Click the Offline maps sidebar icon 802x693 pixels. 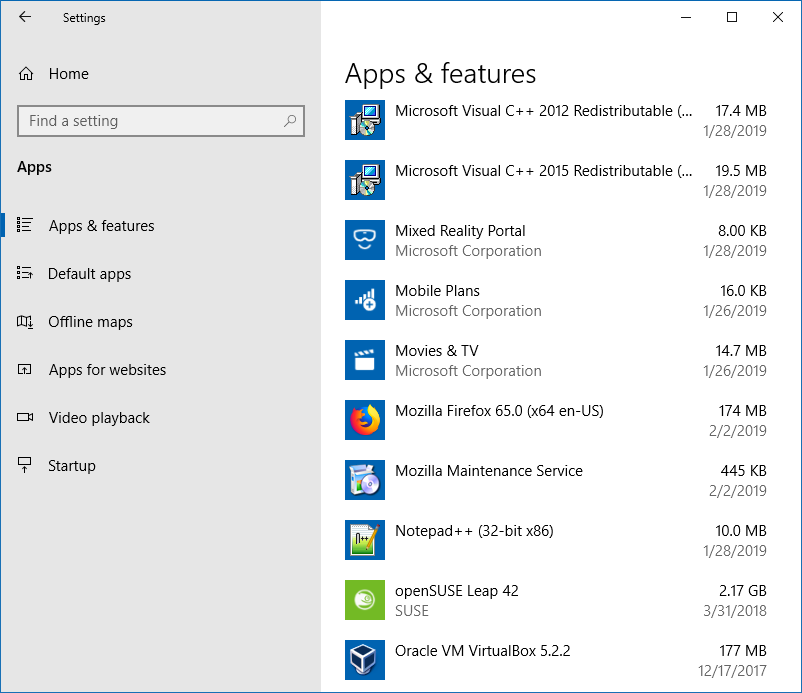pyautogui.click(x=25, y=321)
